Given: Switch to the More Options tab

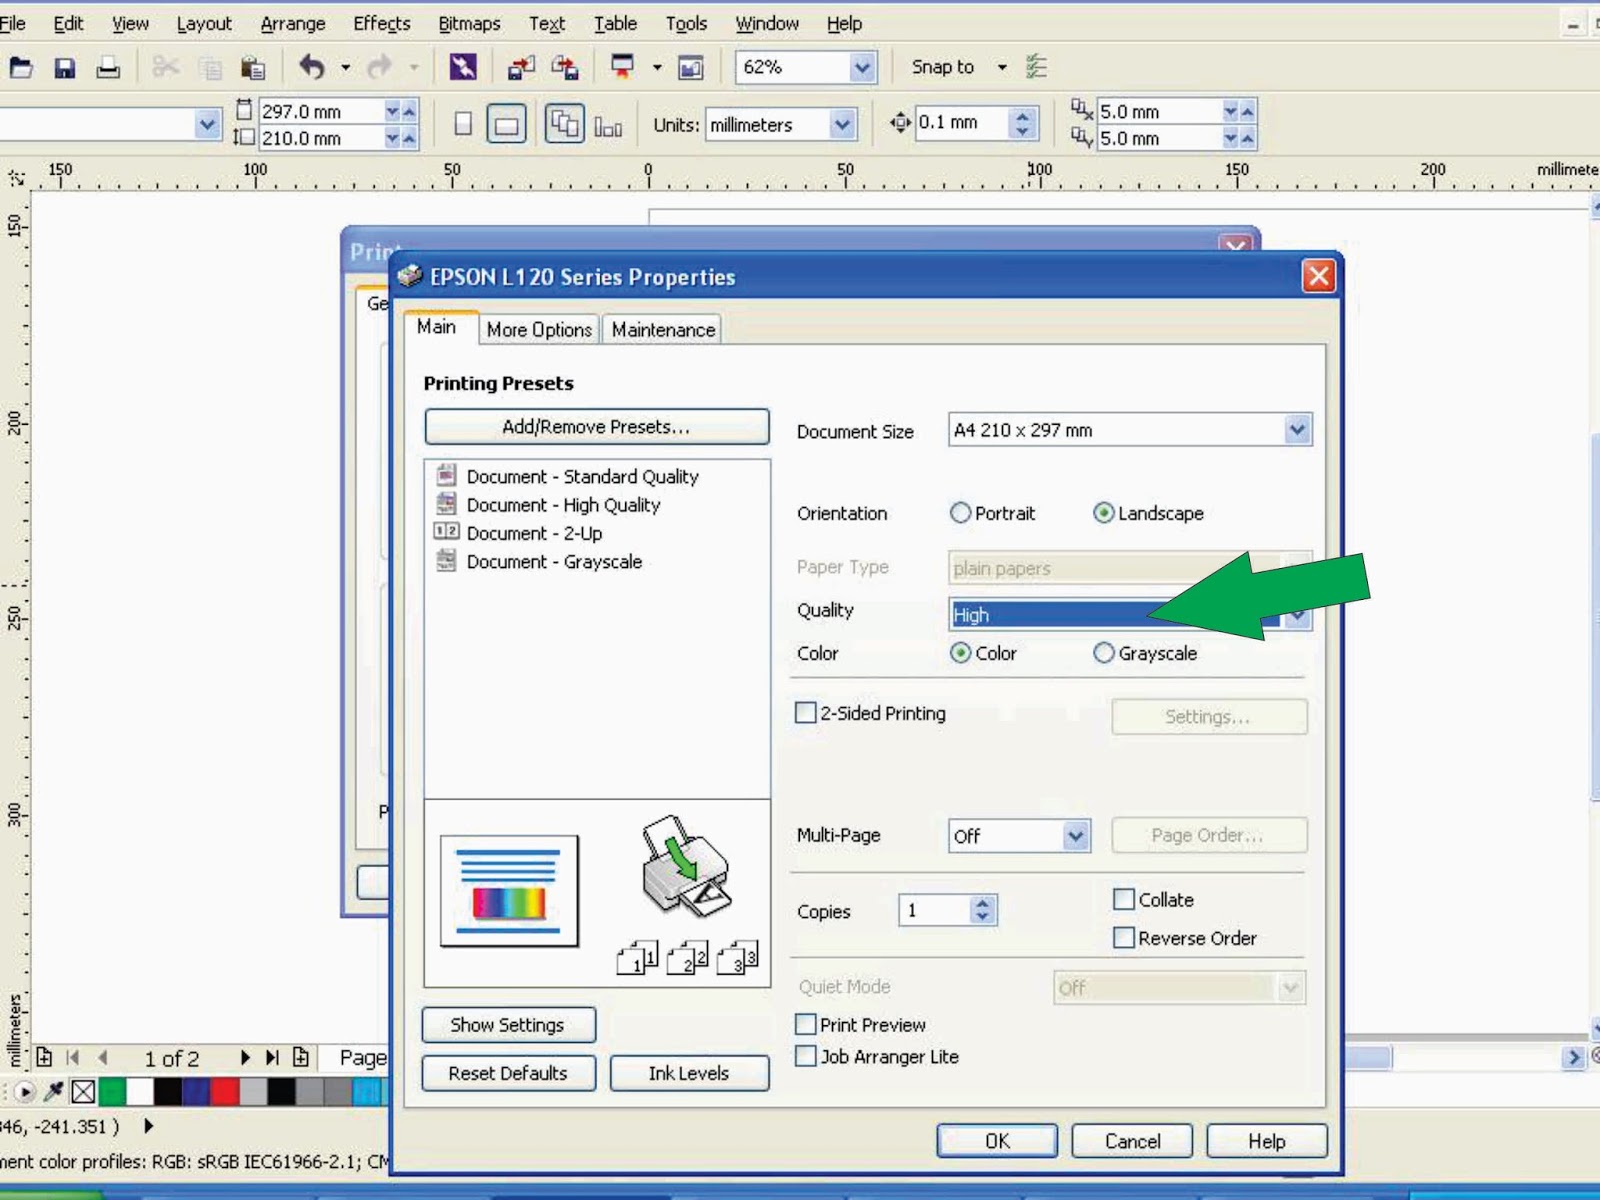Looking at the screenshot, I should click(x=539, y=330).
